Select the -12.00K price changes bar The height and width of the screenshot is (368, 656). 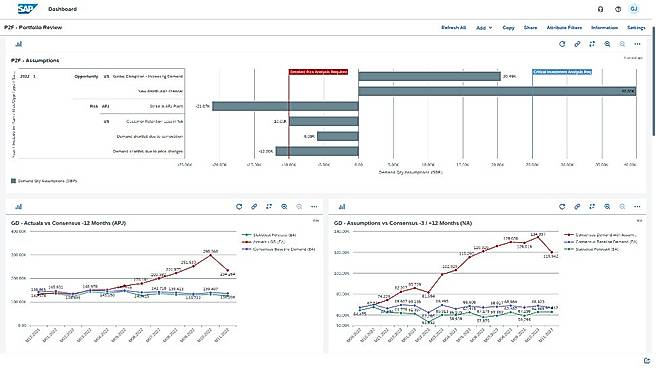pyautogui.click(x=317, y=151)
